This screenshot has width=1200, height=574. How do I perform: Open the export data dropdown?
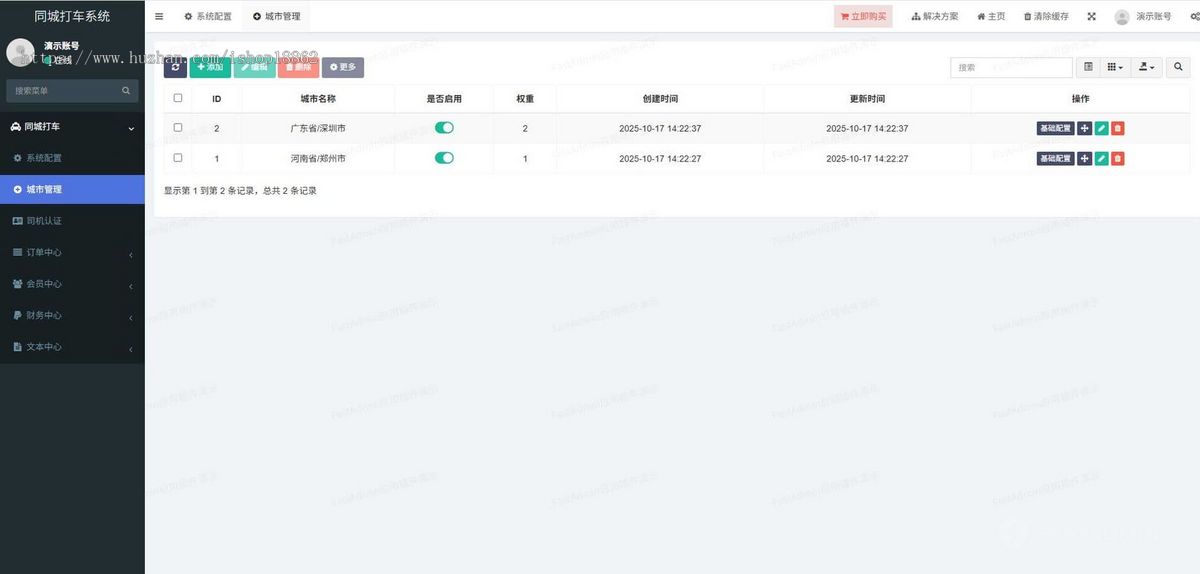pos(1147,67)
